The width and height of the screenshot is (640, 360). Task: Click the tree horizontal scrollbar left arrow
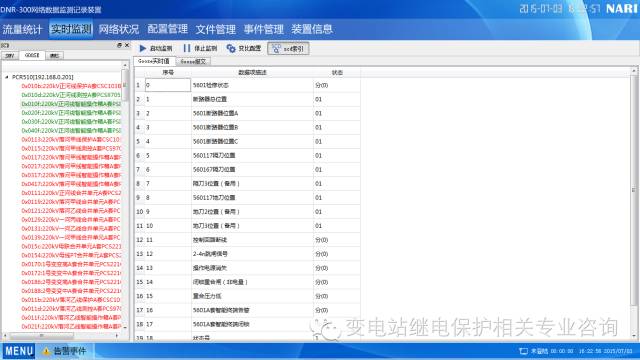pyautogui.click(x=4, y=336)
